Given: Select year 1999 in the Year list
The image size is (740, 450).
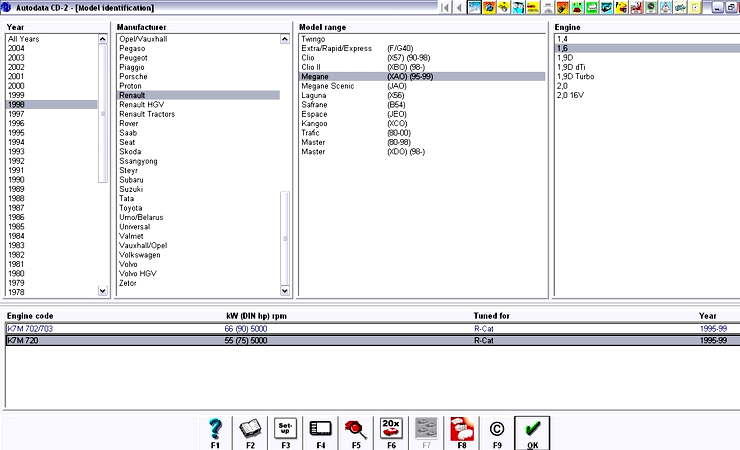Looking at the screenshot, I should pyautogui.click(x=51, y=95).
